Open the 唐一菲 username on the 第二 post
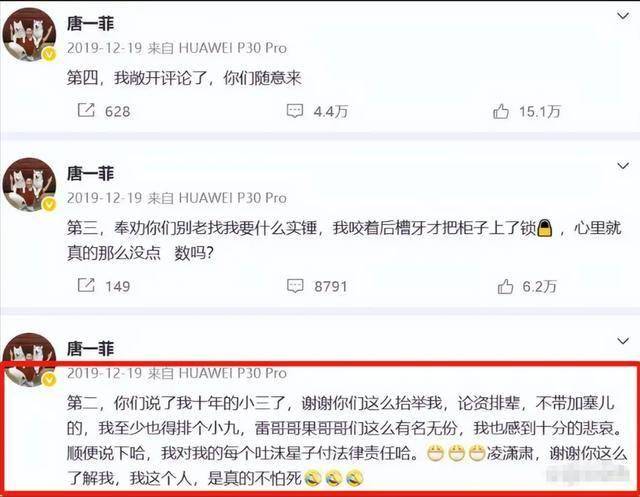 (91, 348)
